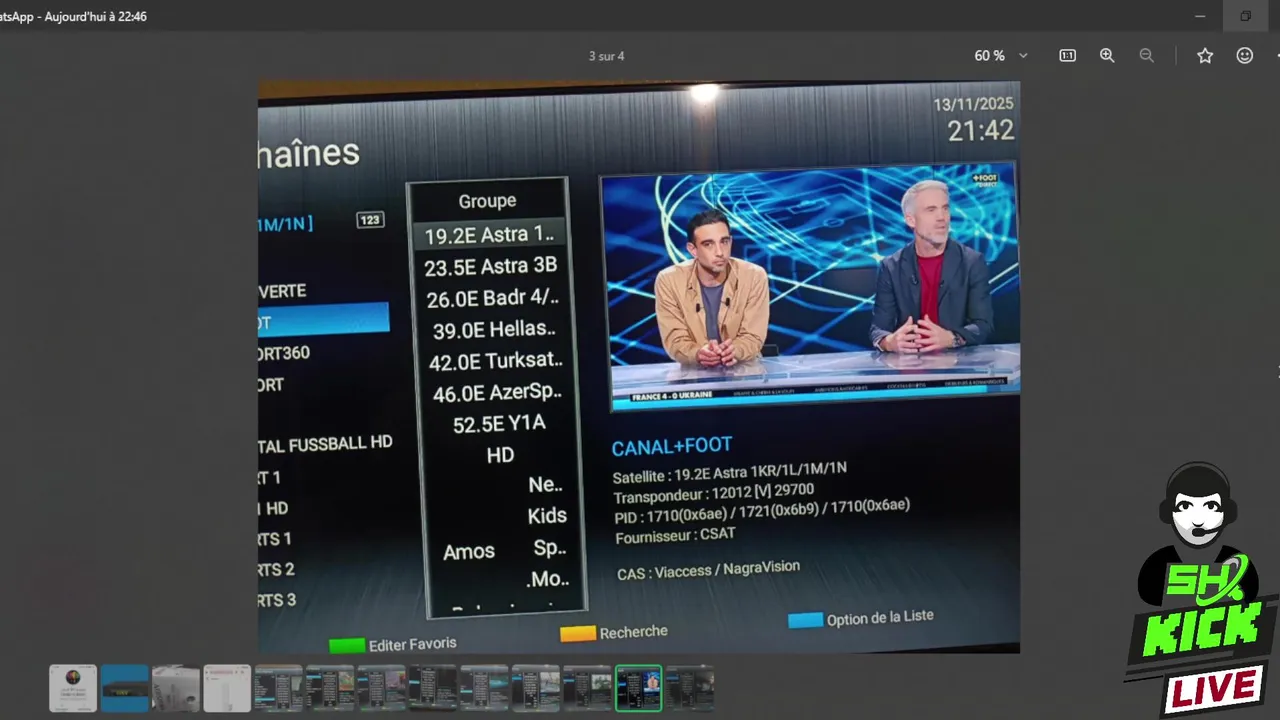The width and height of the screenshot is (1280, 720).
Task: Show image at actual size (1:1)
Action: click(x=1067, y=56)
